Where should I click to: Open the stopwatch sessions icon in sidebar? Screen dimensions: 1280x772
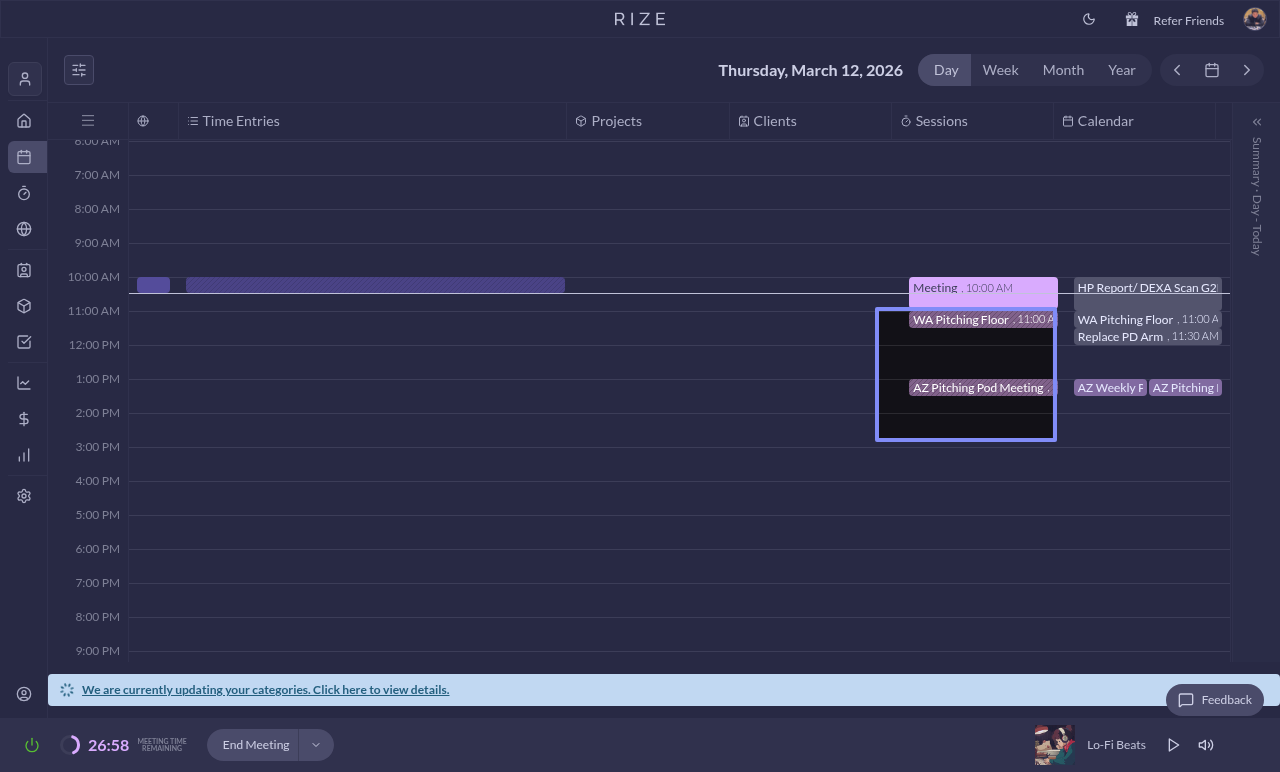click(24, 193)
